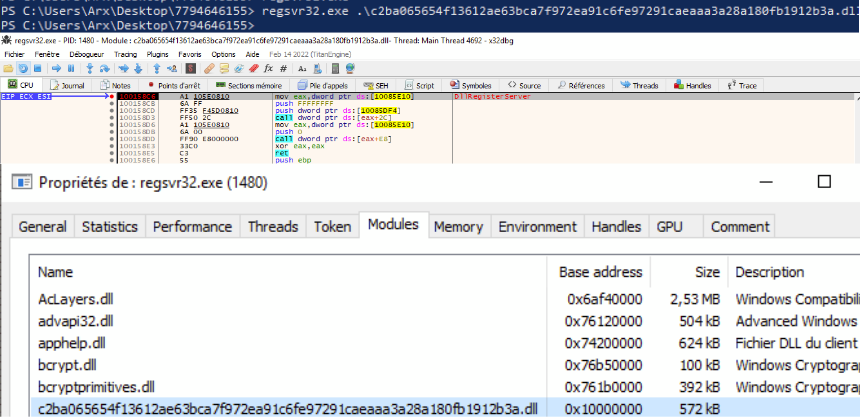The height and width of the screenshot is (418, 861).
Task: Expand the Affichage menu
Action: pos(47,54)
